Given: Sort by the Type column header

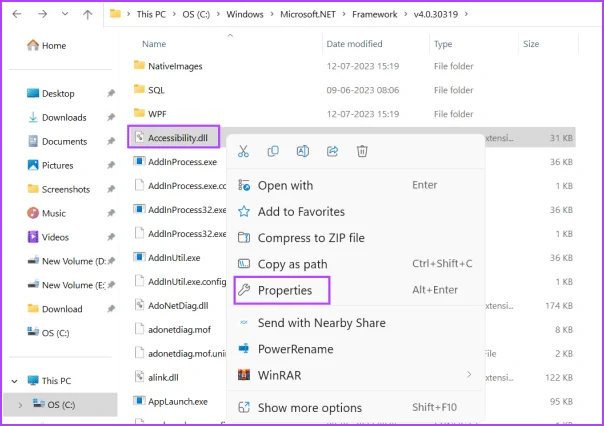Looking at the screenshot, I should [x=443, y=44].
